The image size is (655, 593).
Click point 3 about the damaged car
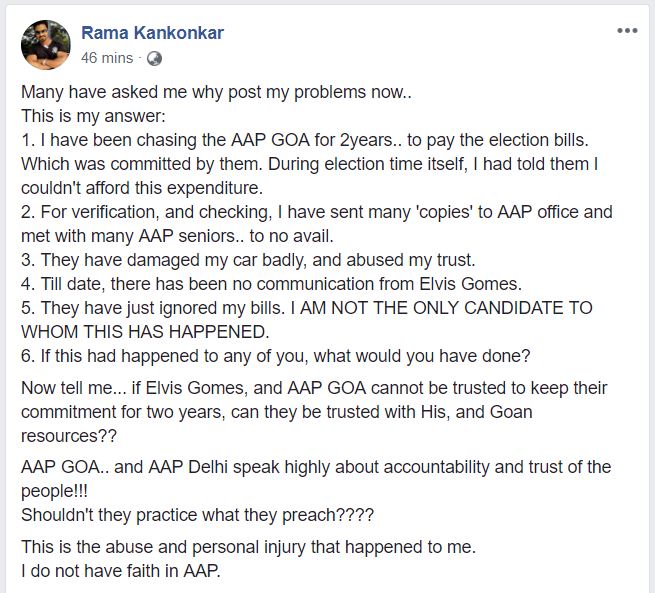click(248, 260)
